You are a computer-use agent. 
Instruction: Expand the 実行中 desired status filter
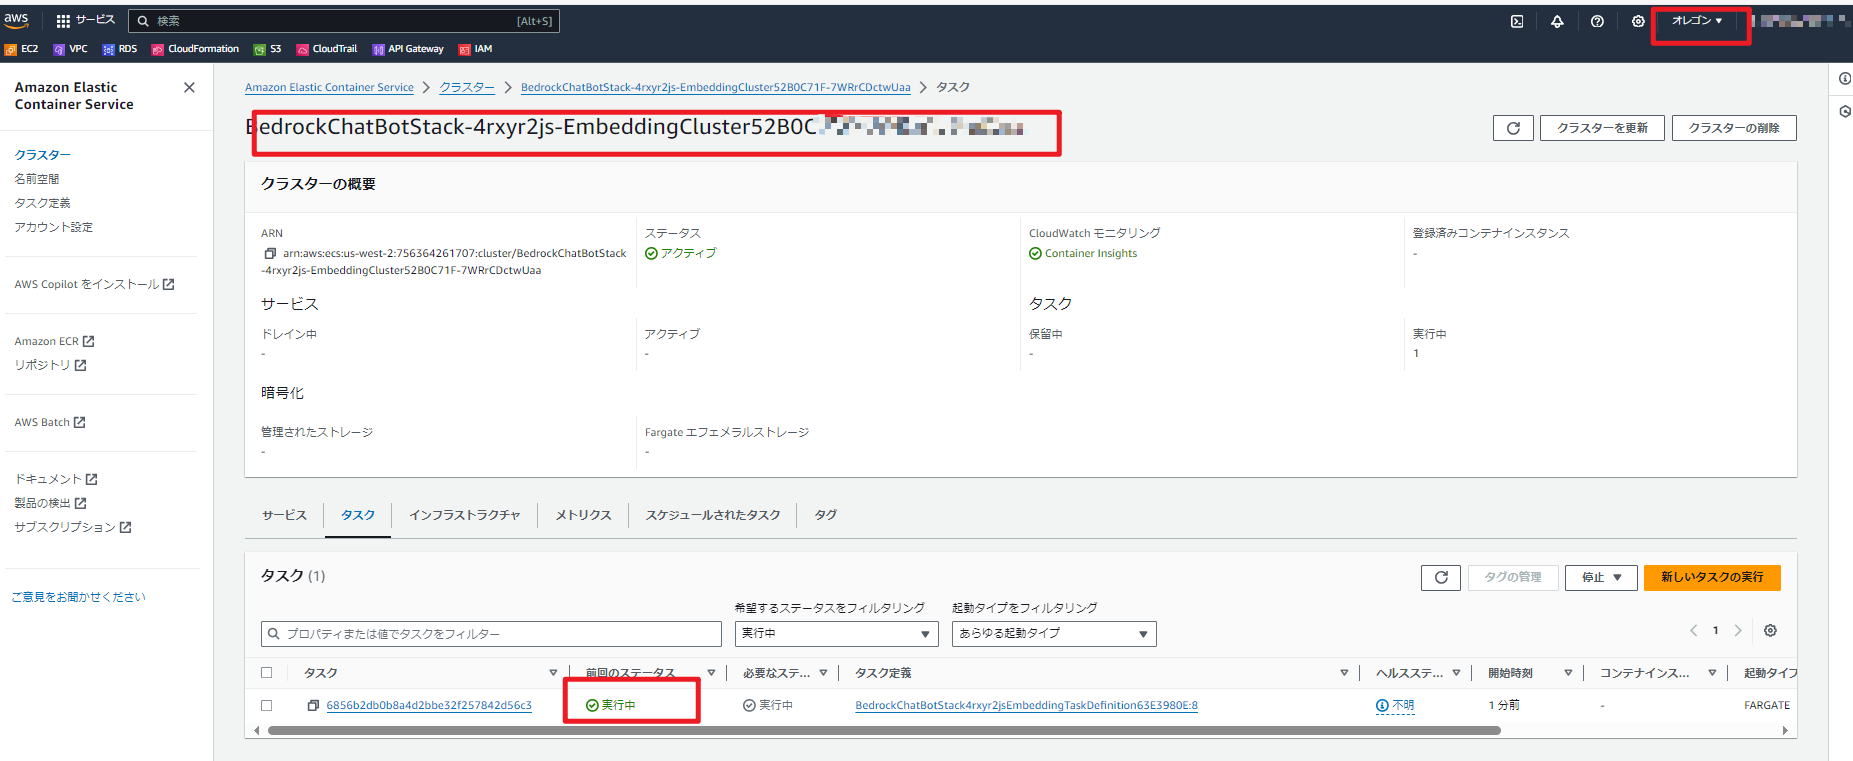point(836,634)
